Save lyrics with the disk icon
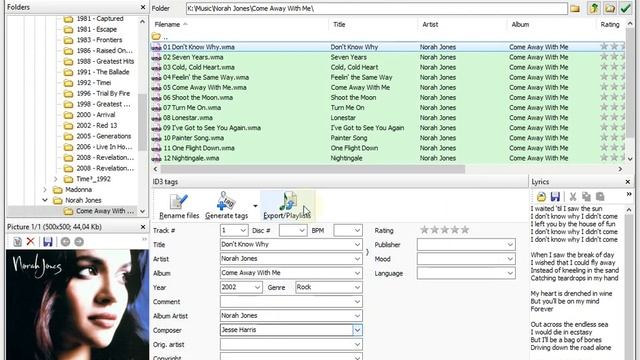The image size is (640, 360). pos(555,197)
